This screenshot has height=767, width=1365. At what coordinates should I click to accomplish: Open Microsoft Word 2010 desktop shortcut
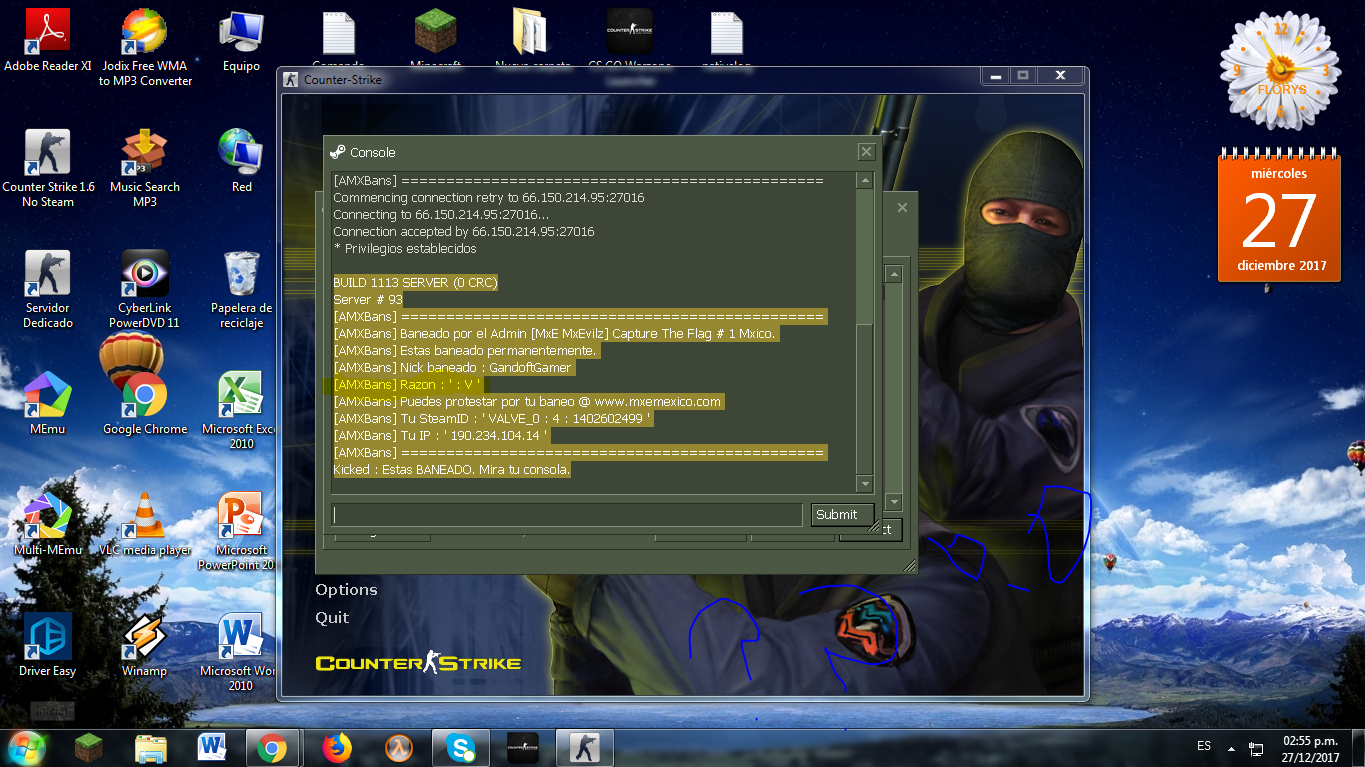click(x=241, y=653)
